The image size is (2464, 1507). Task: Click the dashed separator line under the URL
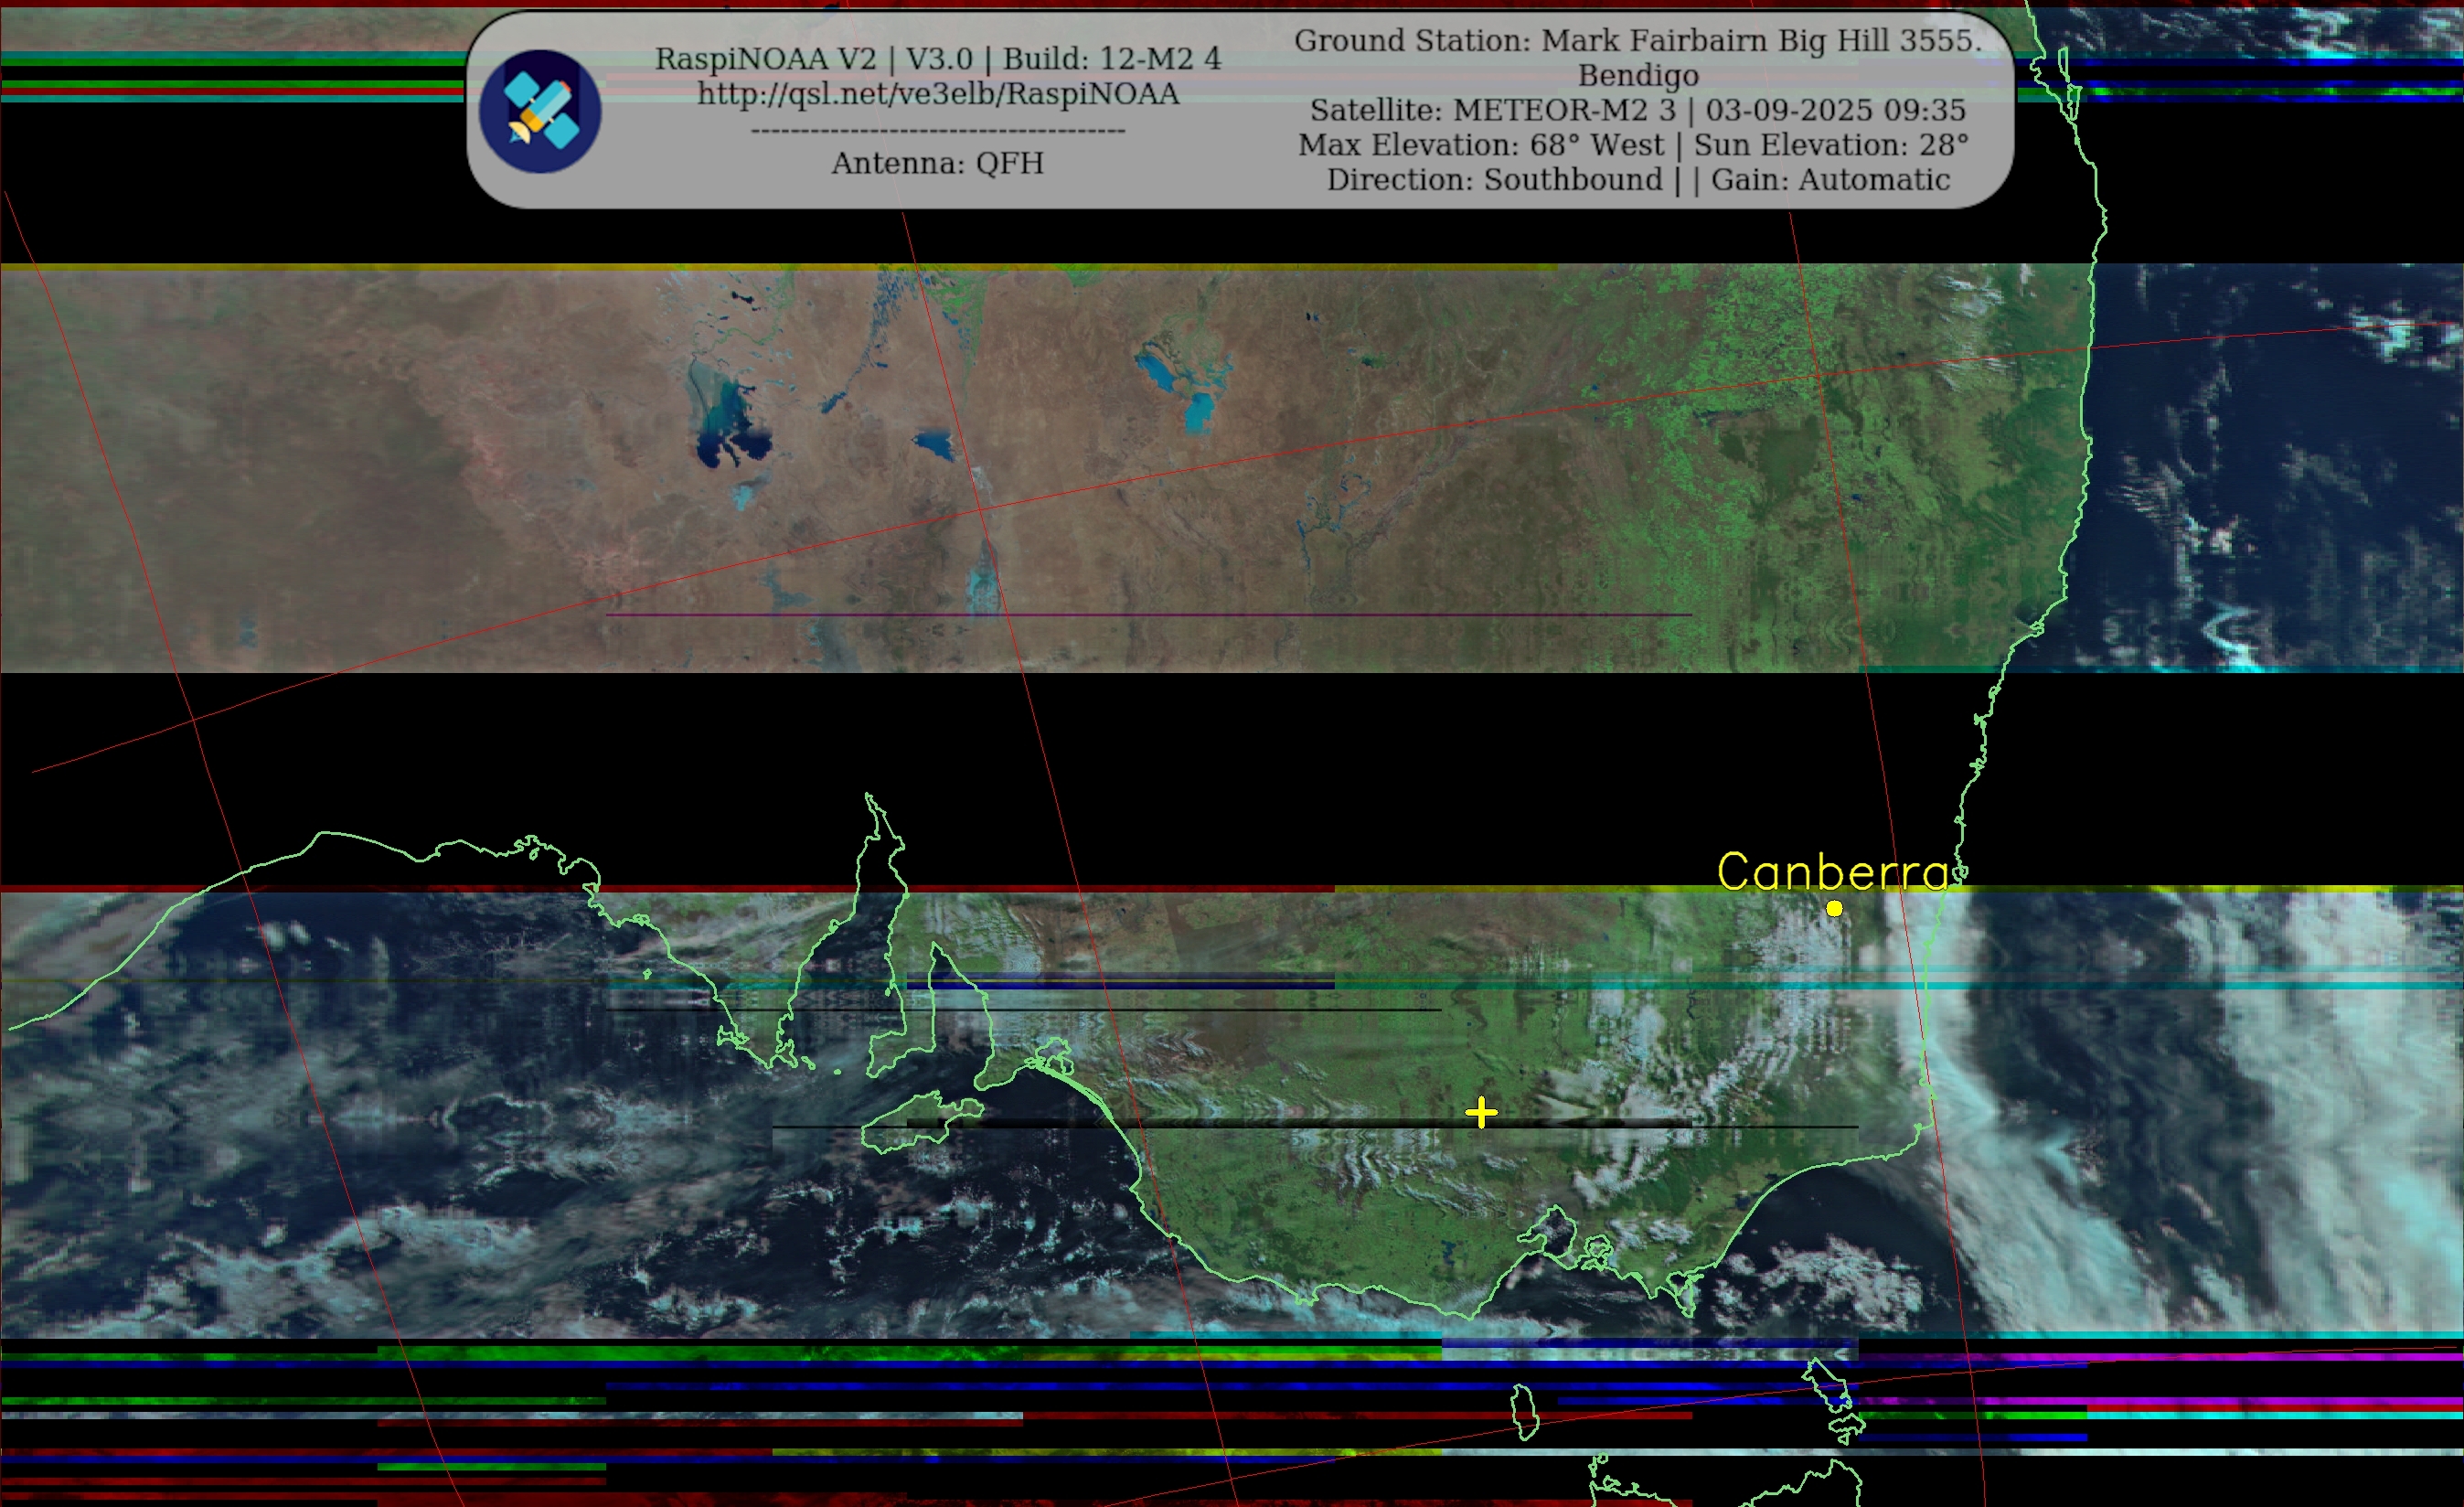[x=937, y=131]
